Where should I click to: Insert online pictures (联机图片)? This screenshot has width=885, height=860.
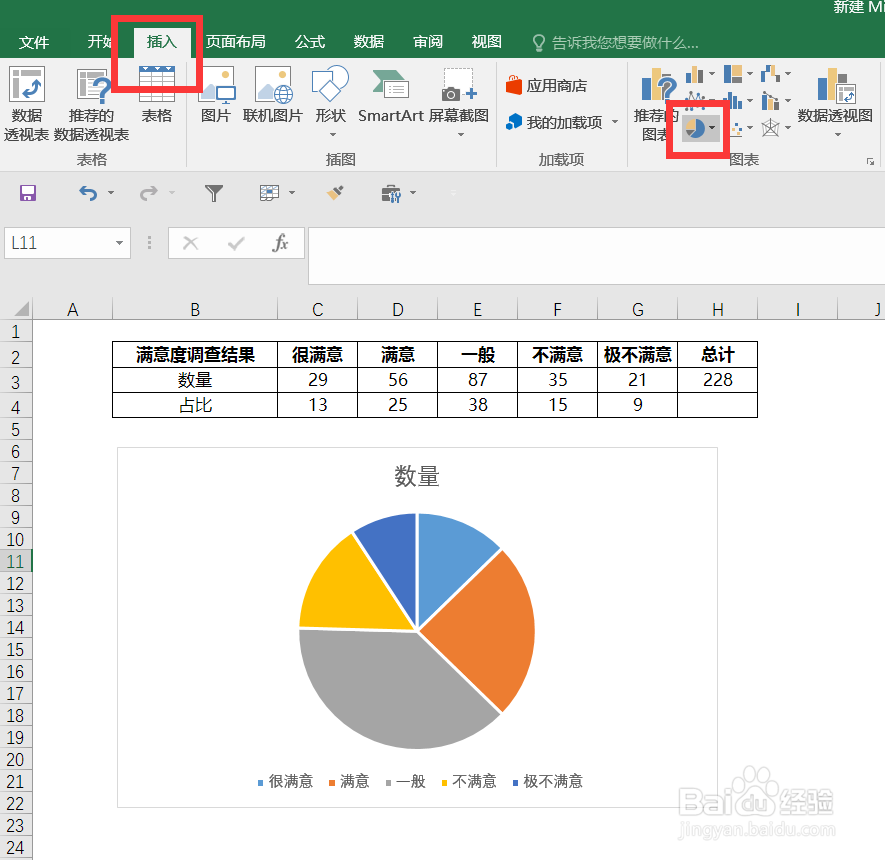tap(273, 94)
